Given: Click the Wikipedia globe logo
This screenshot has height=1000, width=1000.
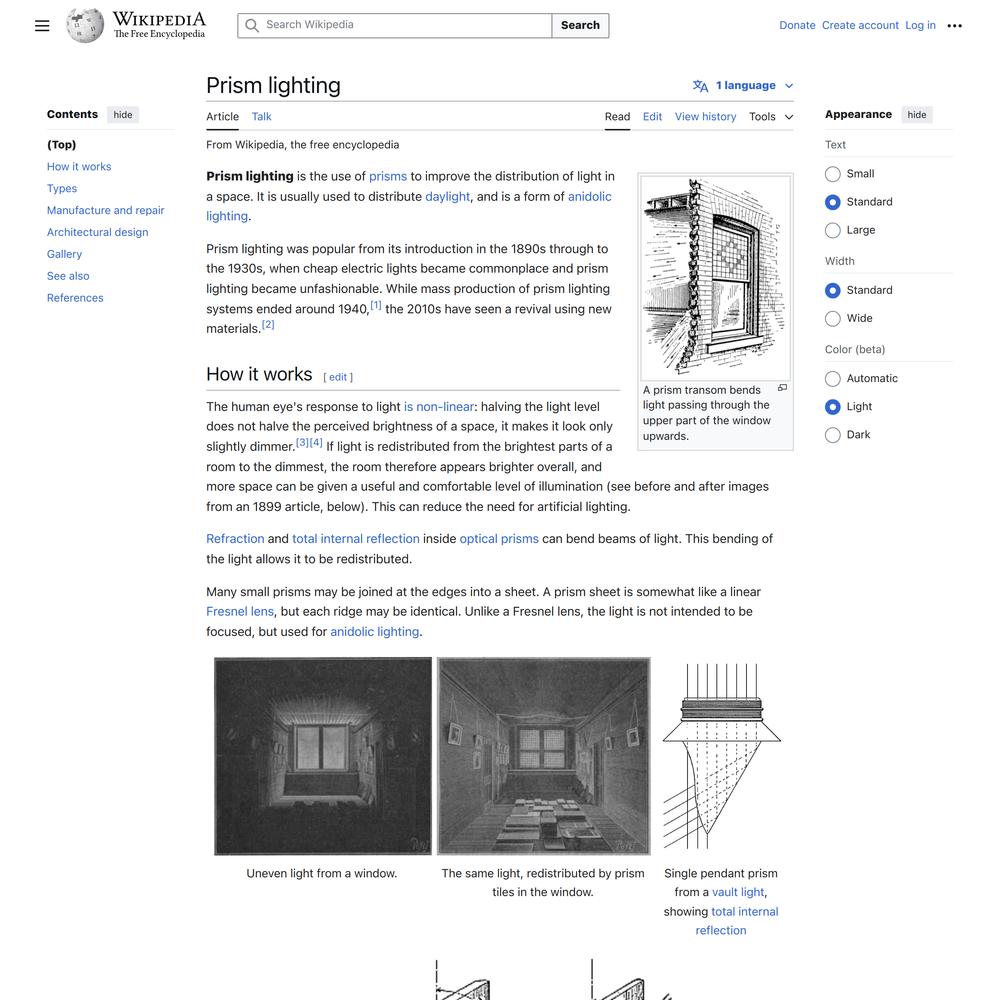Looking at the screenshot, I should click(x=85, y=26).
